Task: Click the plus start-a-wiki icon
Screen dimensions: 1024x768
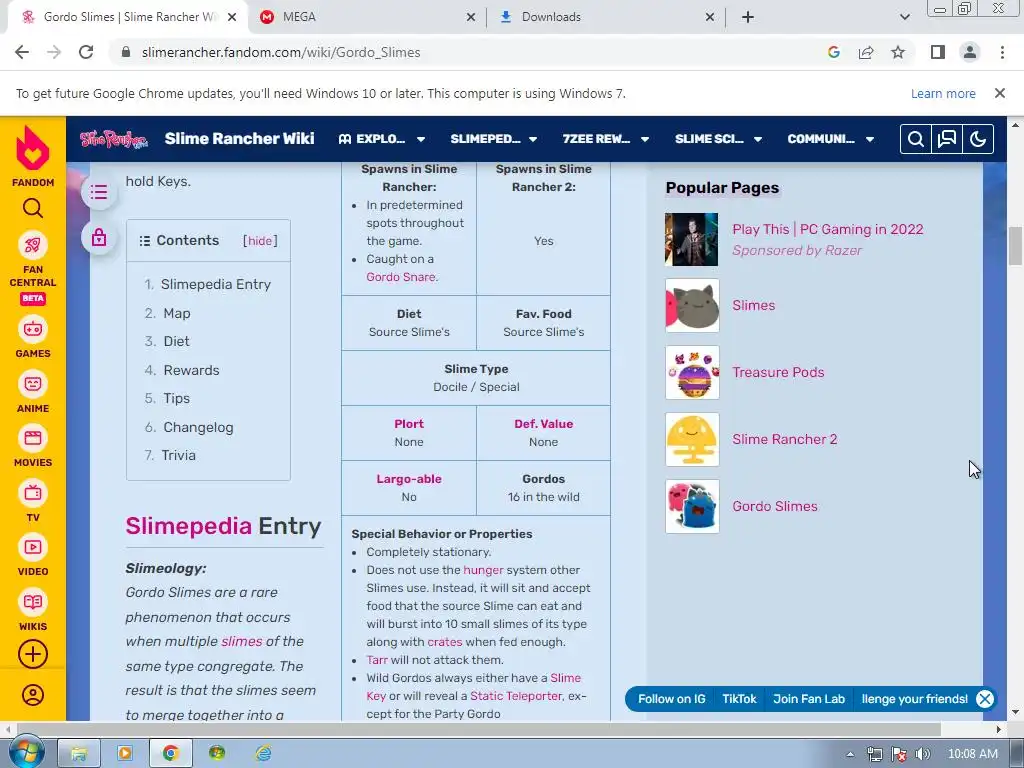Action: click(33, 654)
